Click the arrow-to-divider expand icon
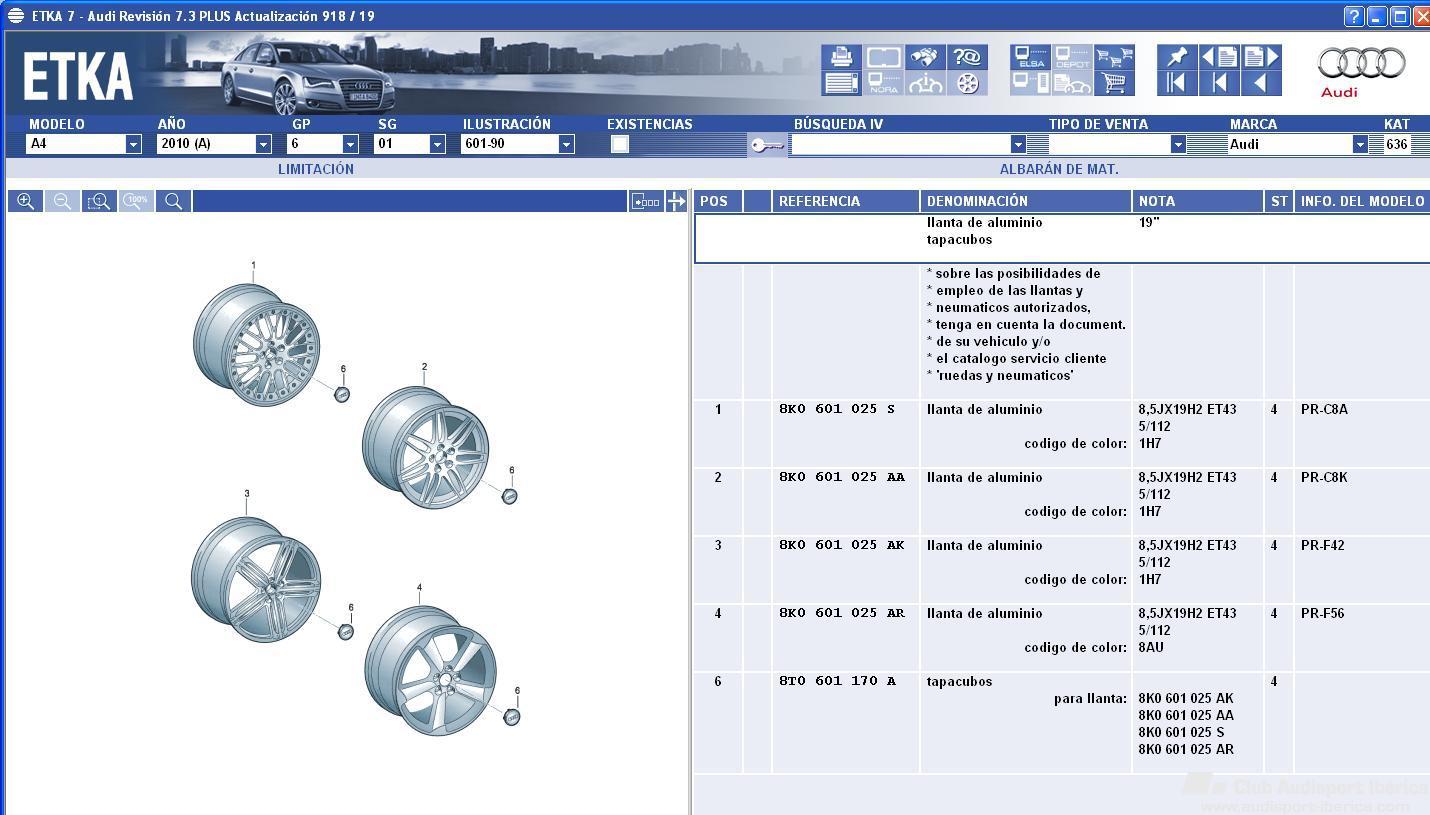This screenshot has width=1430, height=815. [x=676, y=201]
